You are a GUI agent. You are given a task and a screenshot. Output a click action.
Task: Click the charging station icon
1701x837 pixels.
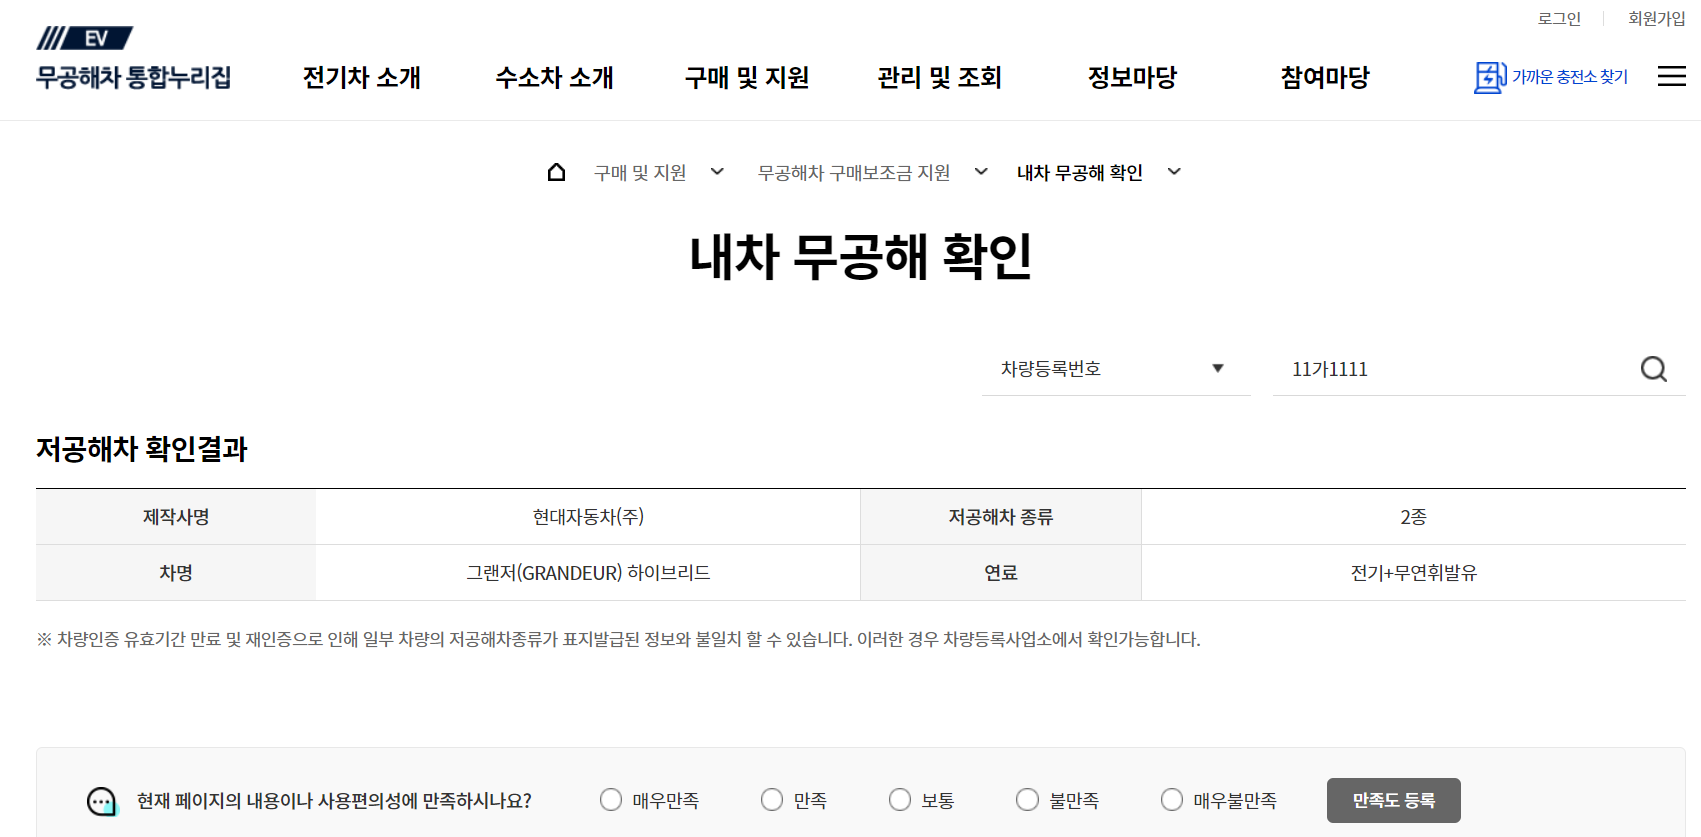1490,77
